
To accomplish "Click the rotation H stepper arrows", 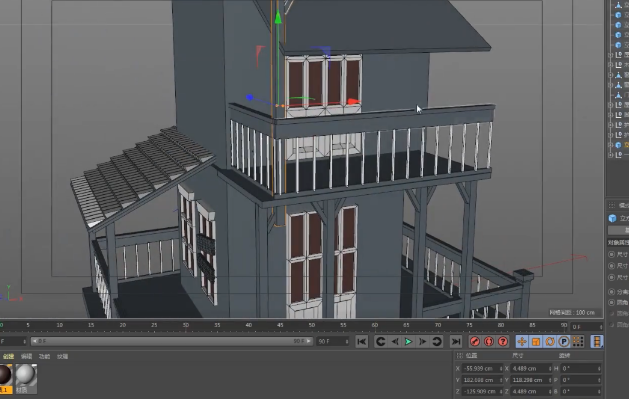I will pyautogui.click(x=600, y=369).
